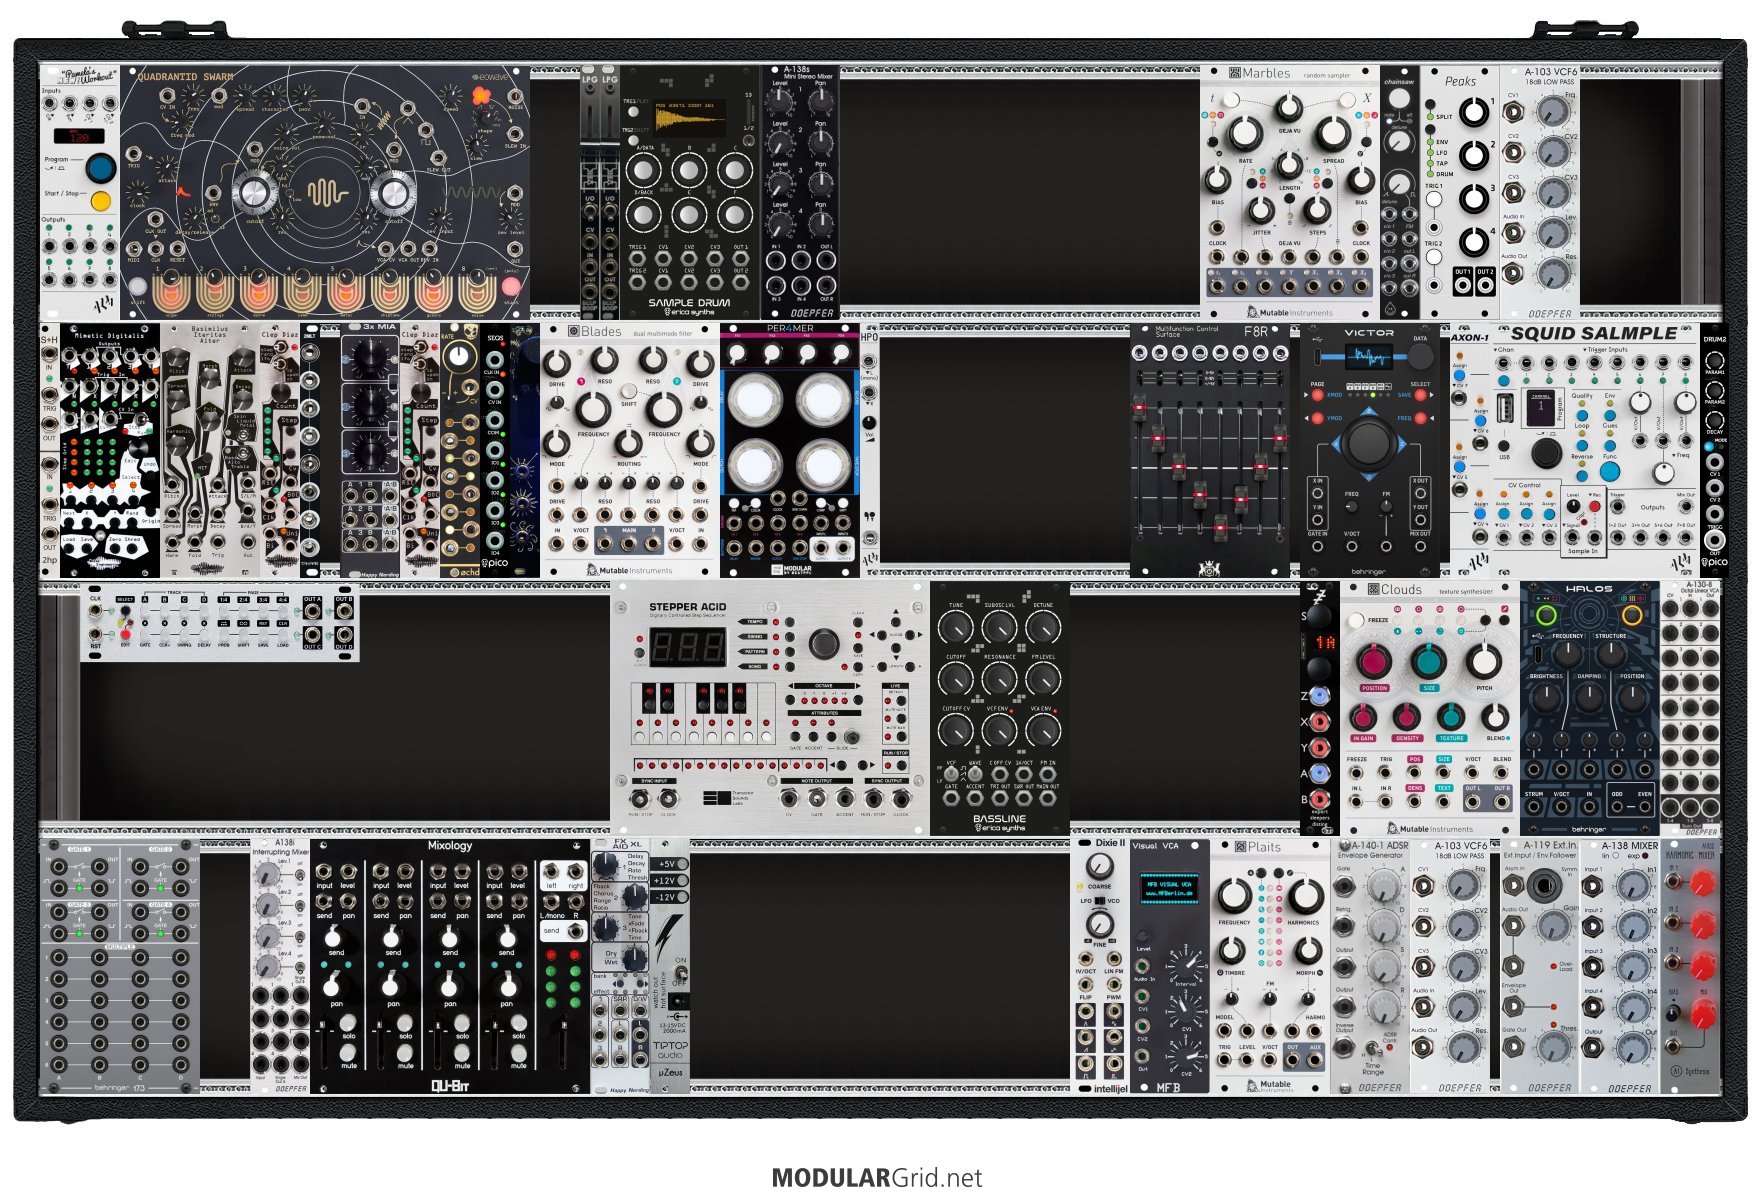The image size is (1755, 1199).
Task: Select the A-138s Mini Stereo Mixer module
Action: (800, 192)
